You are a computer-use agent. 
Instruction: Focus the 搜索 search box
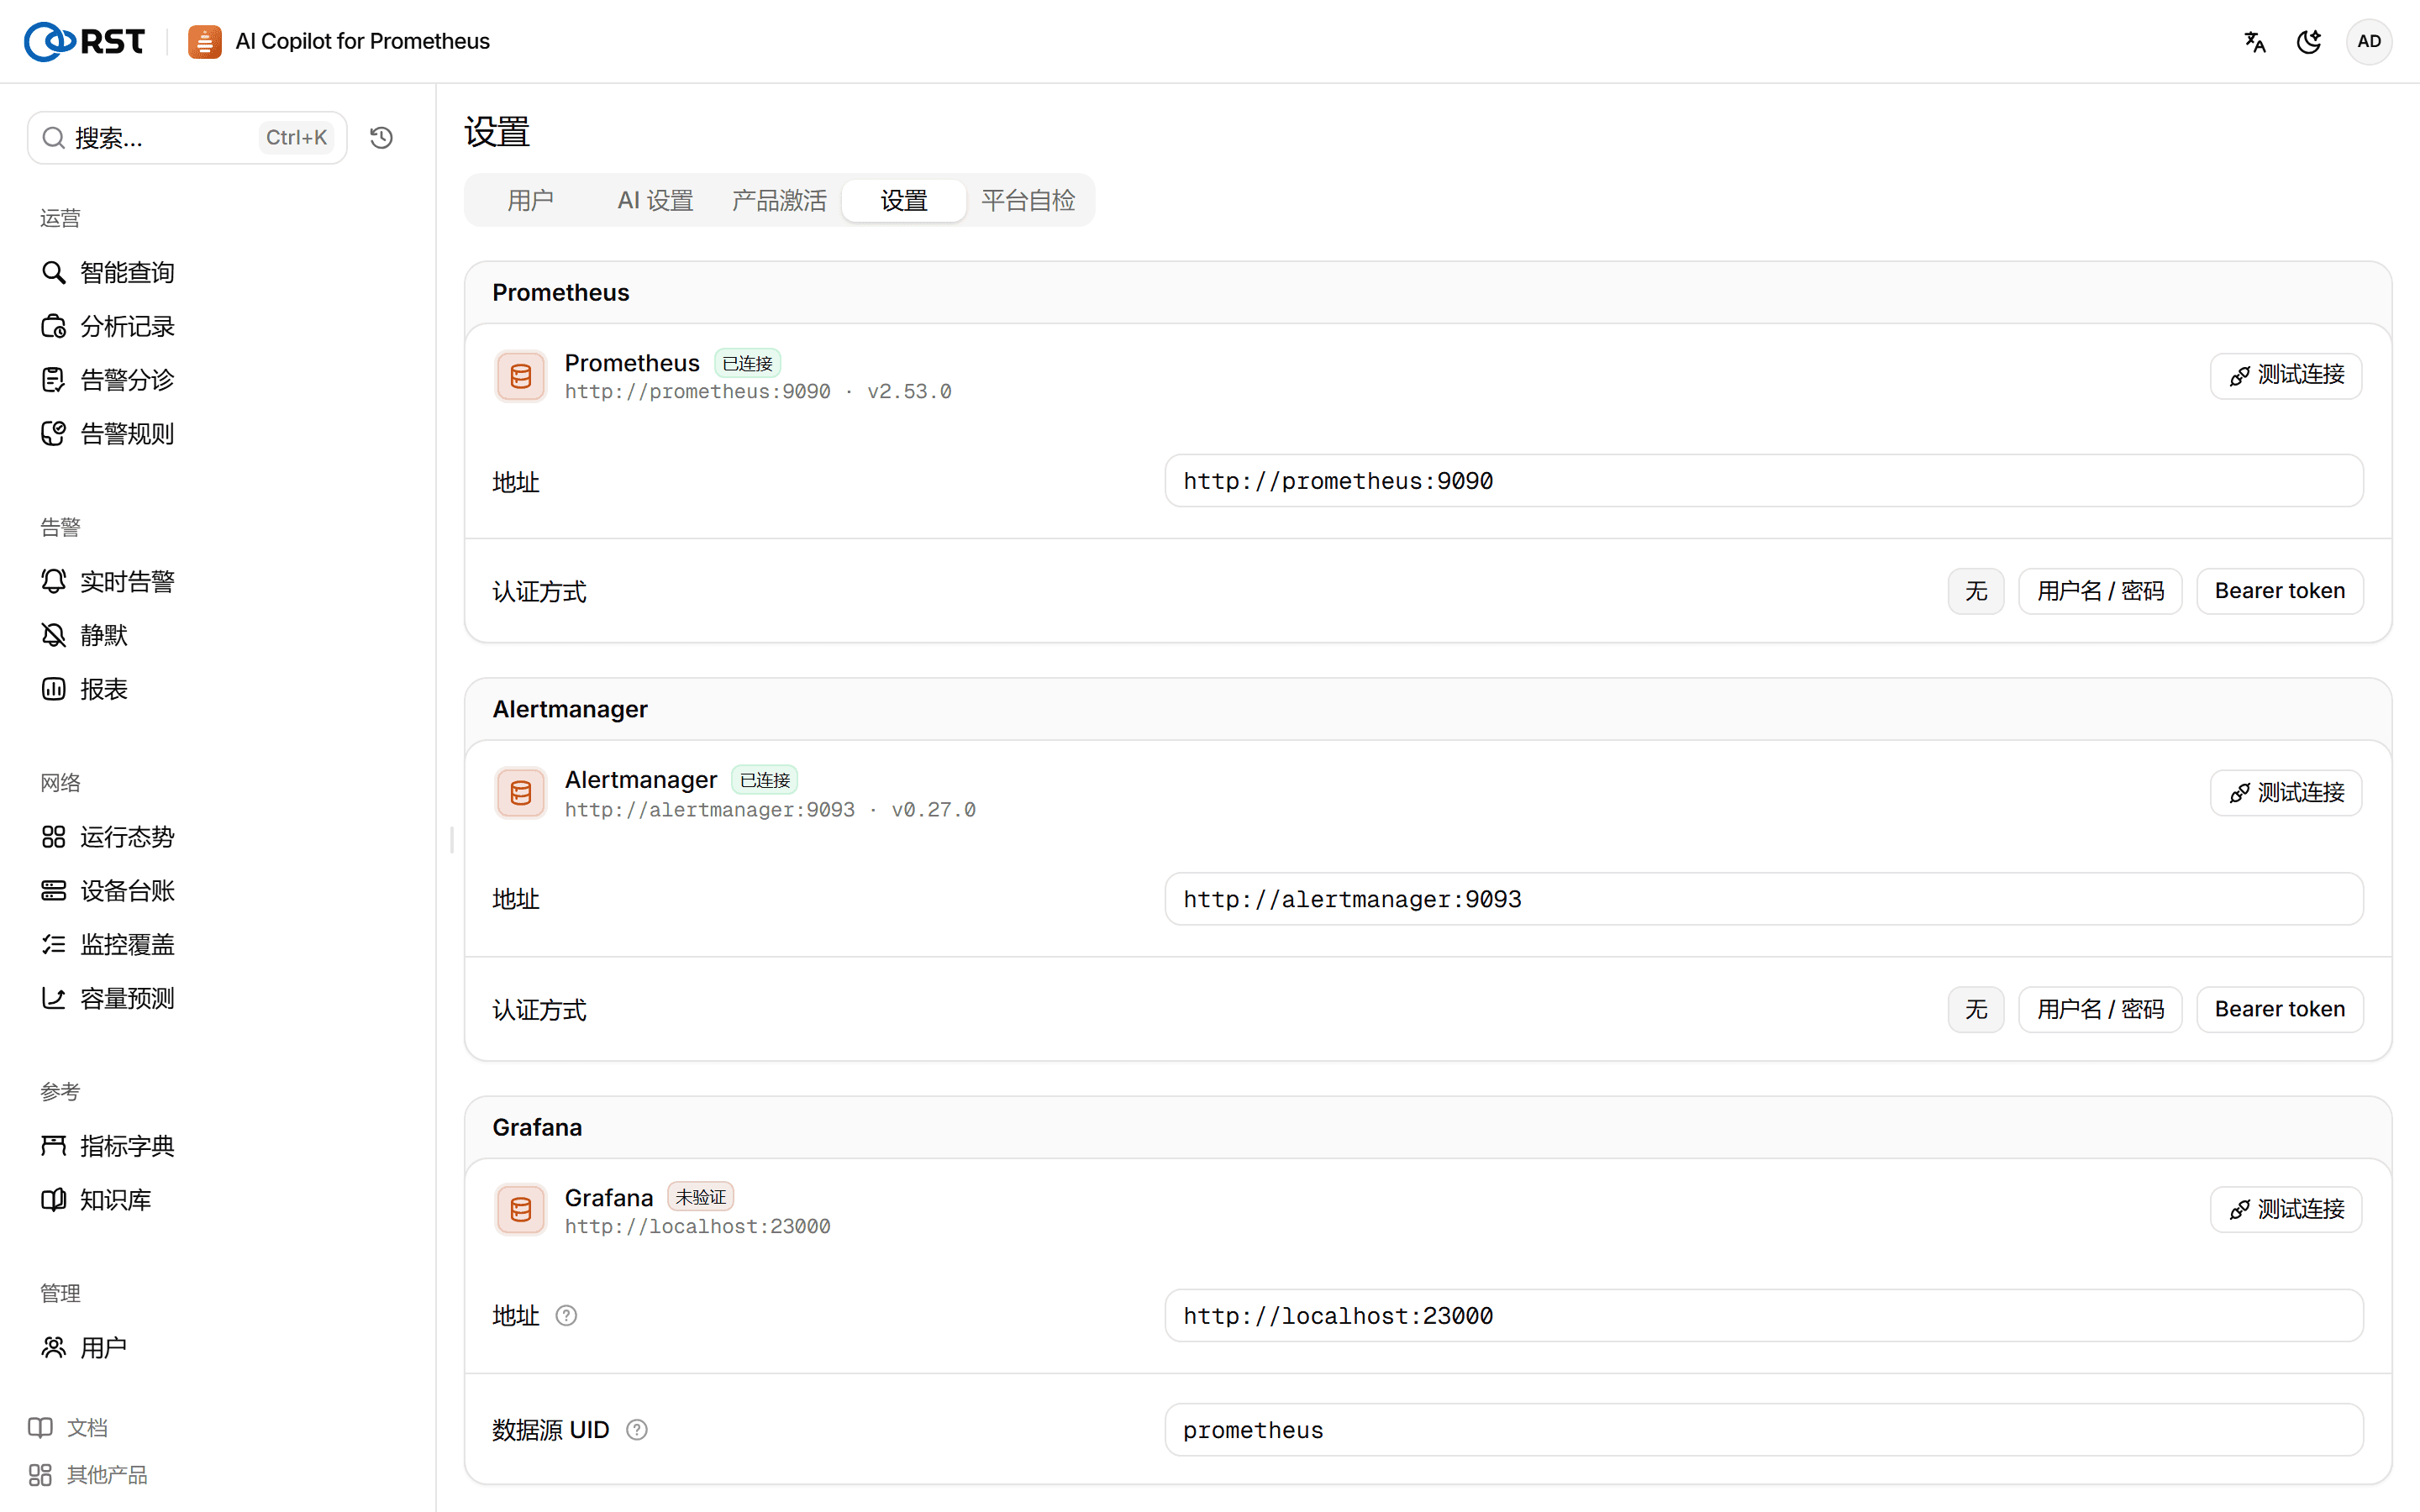point(187,137)
